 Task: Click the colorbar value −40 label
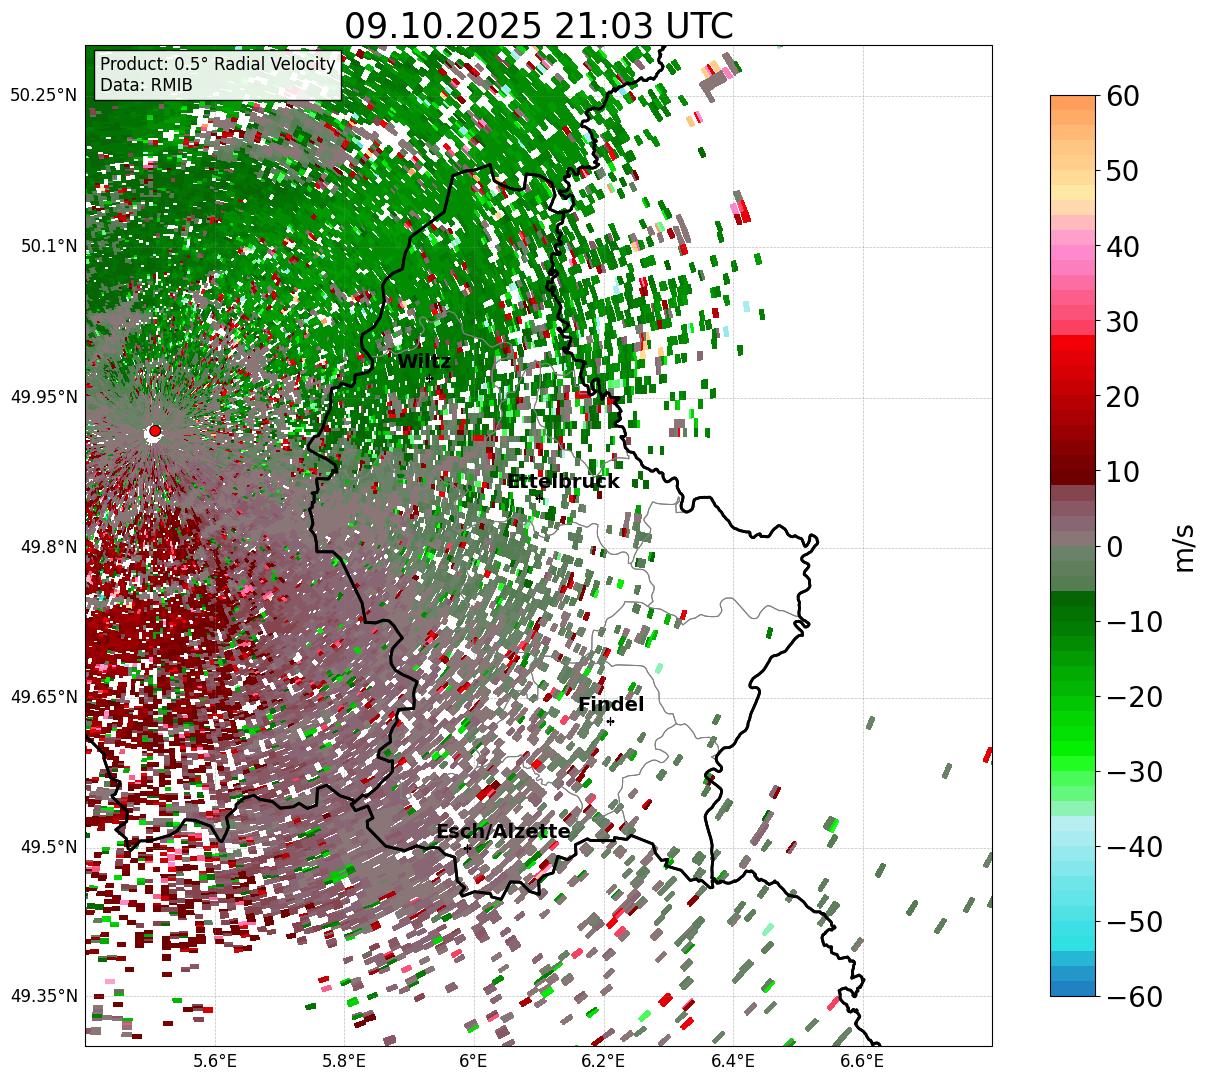click(x=1133, y=846)
